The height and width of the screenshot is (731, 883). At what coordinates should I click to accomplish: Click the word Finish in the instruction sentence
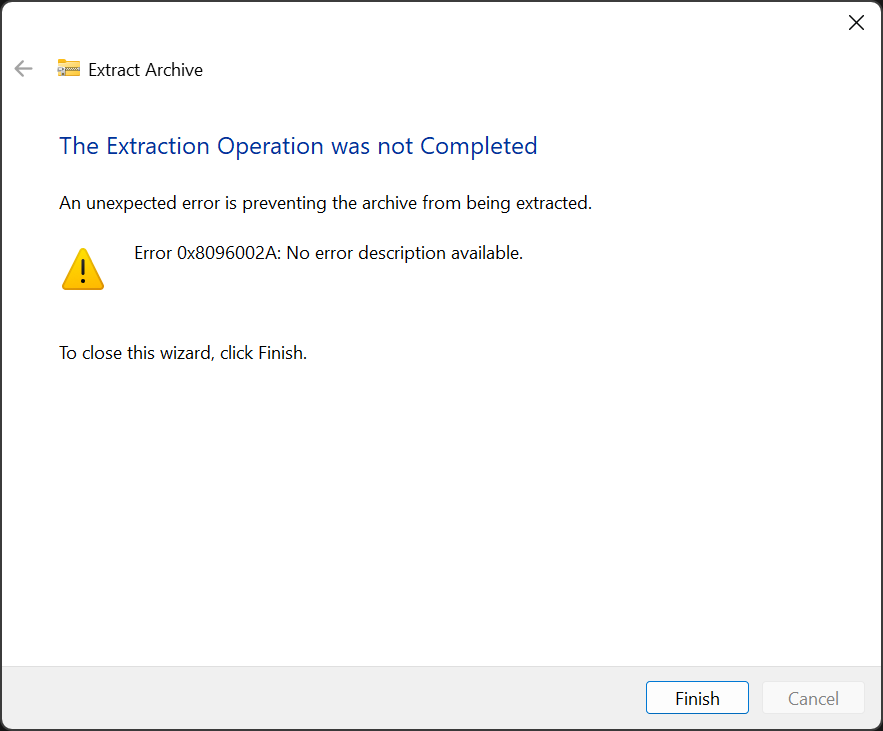coord(280,353)
